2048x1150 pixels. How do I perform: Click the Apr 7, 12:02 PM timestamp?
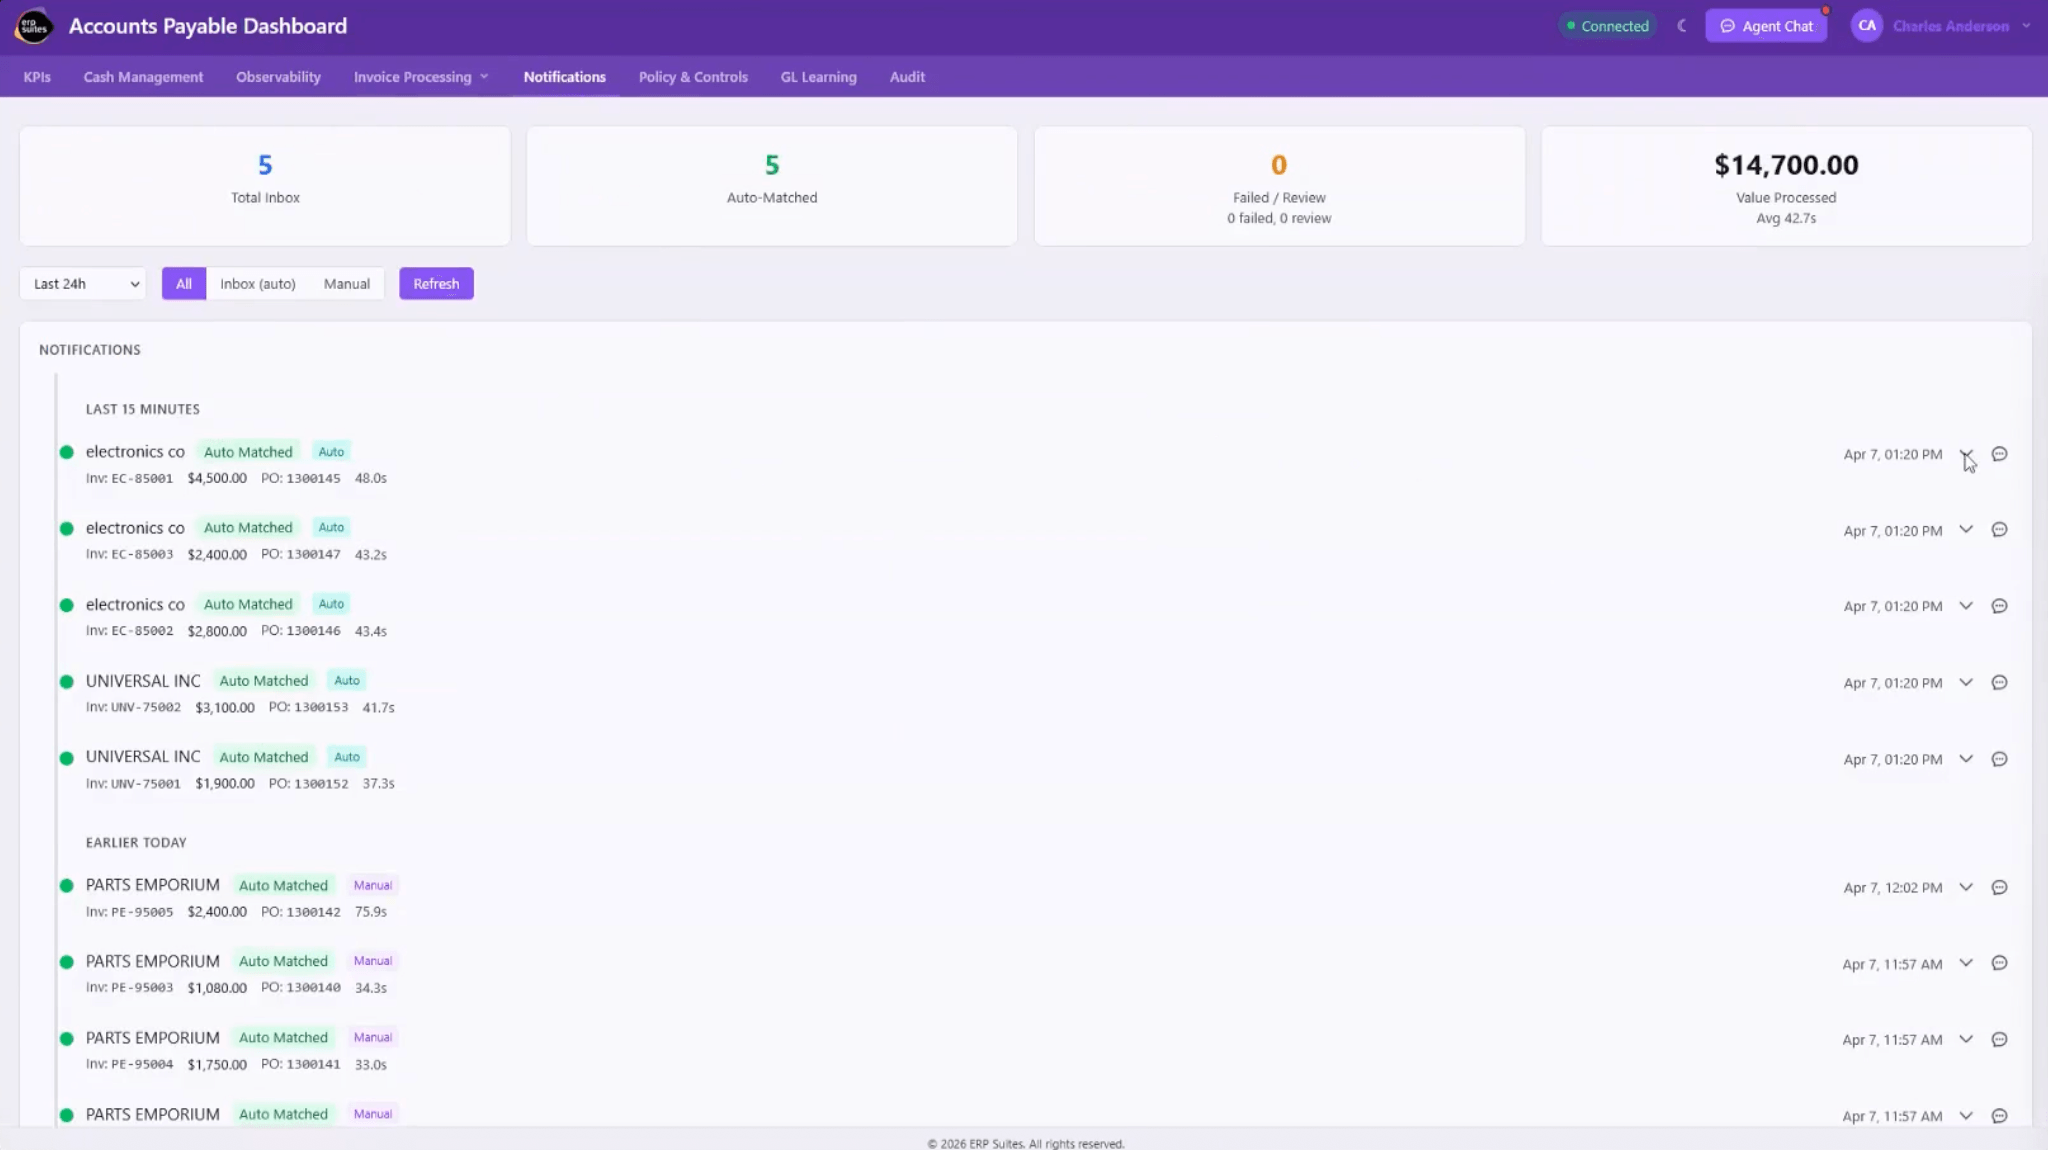click(x=1892, y=888)
